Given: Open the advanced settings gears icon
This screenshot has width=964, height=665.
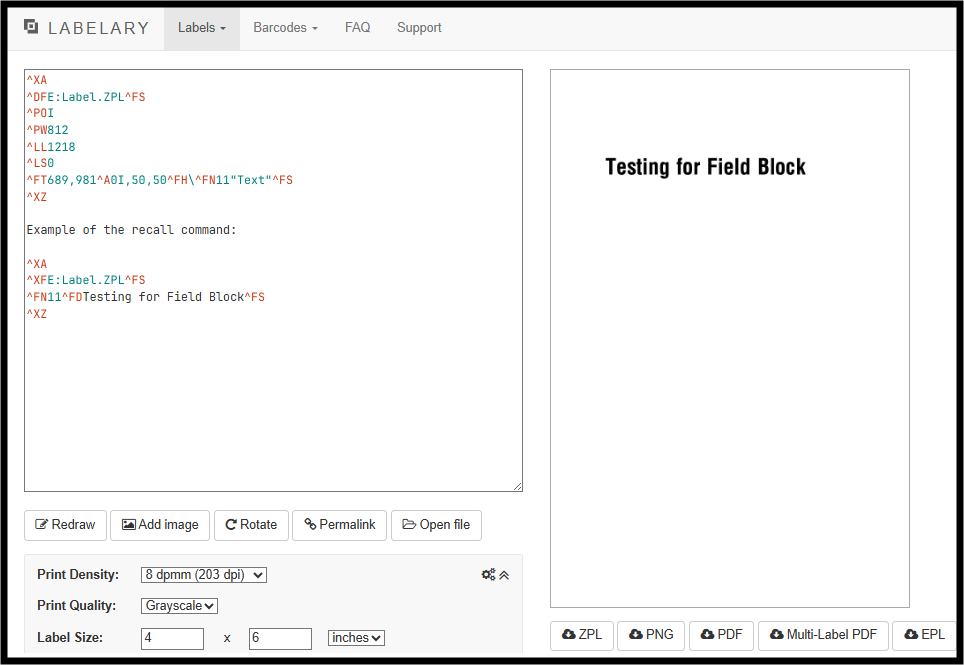Looking at the screenshot, I should [488, 575].
